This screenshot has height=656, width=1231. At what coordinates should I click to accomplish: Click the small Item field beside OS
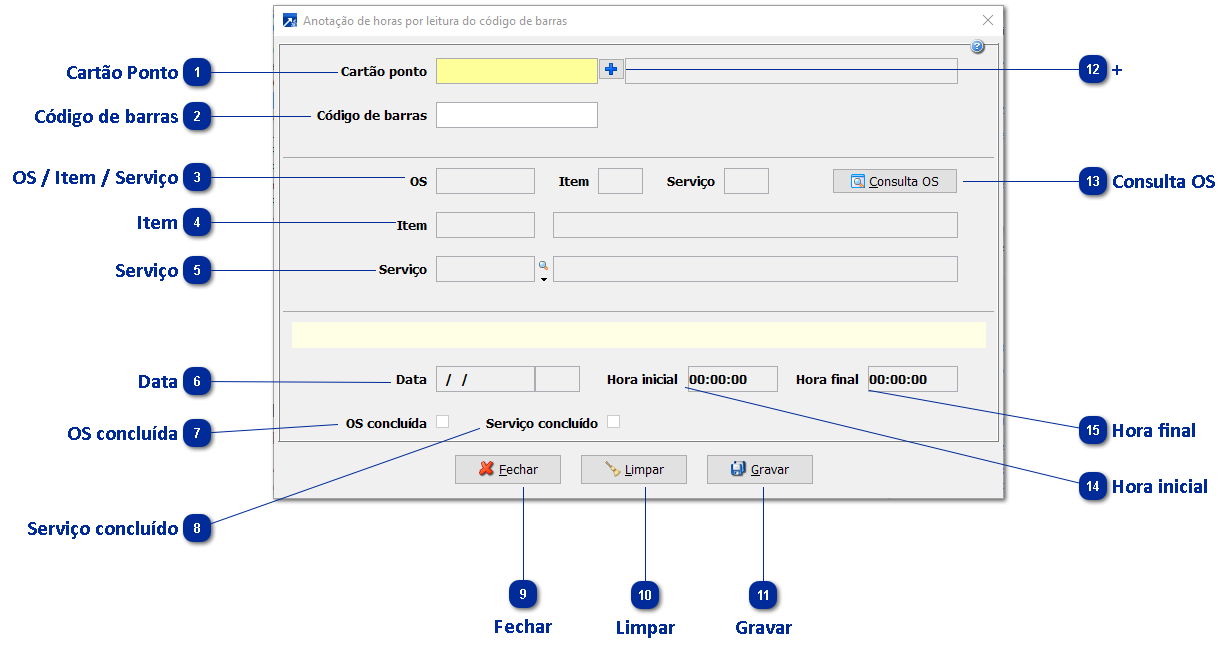point(620,181)
